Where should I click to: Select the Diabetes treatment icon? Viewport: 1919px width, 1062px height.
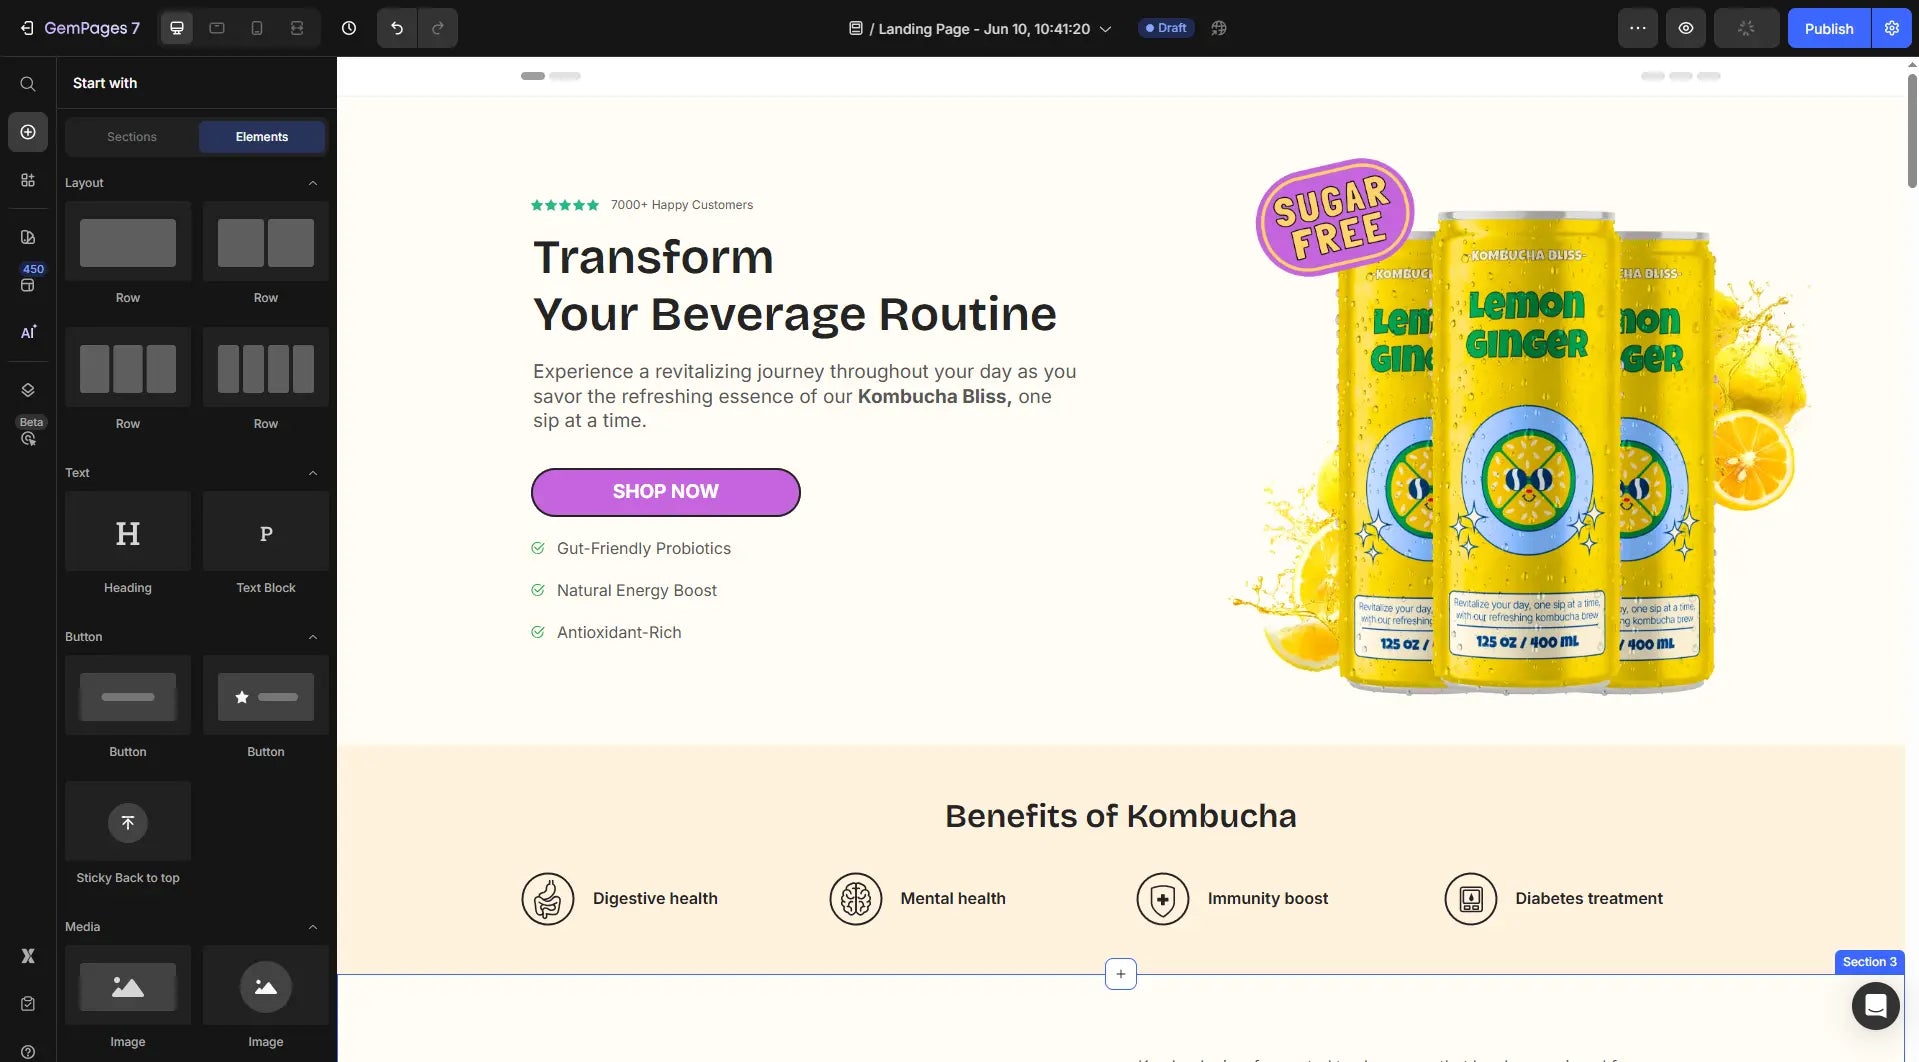tap(1471, 899)
